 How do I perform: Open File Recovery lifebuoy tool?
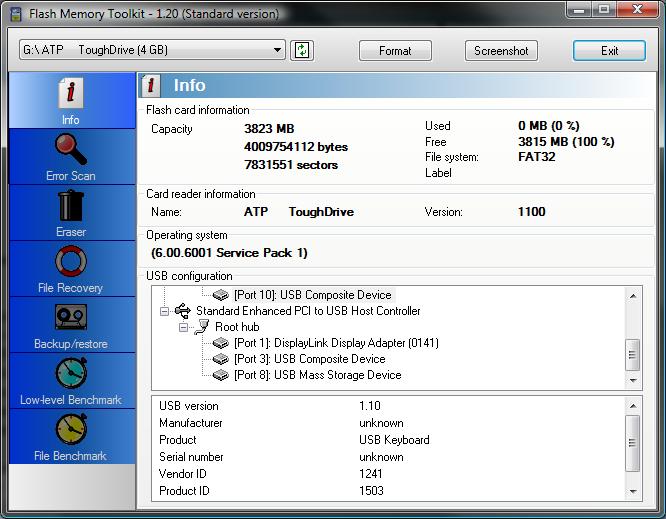[x=72, y=269]
